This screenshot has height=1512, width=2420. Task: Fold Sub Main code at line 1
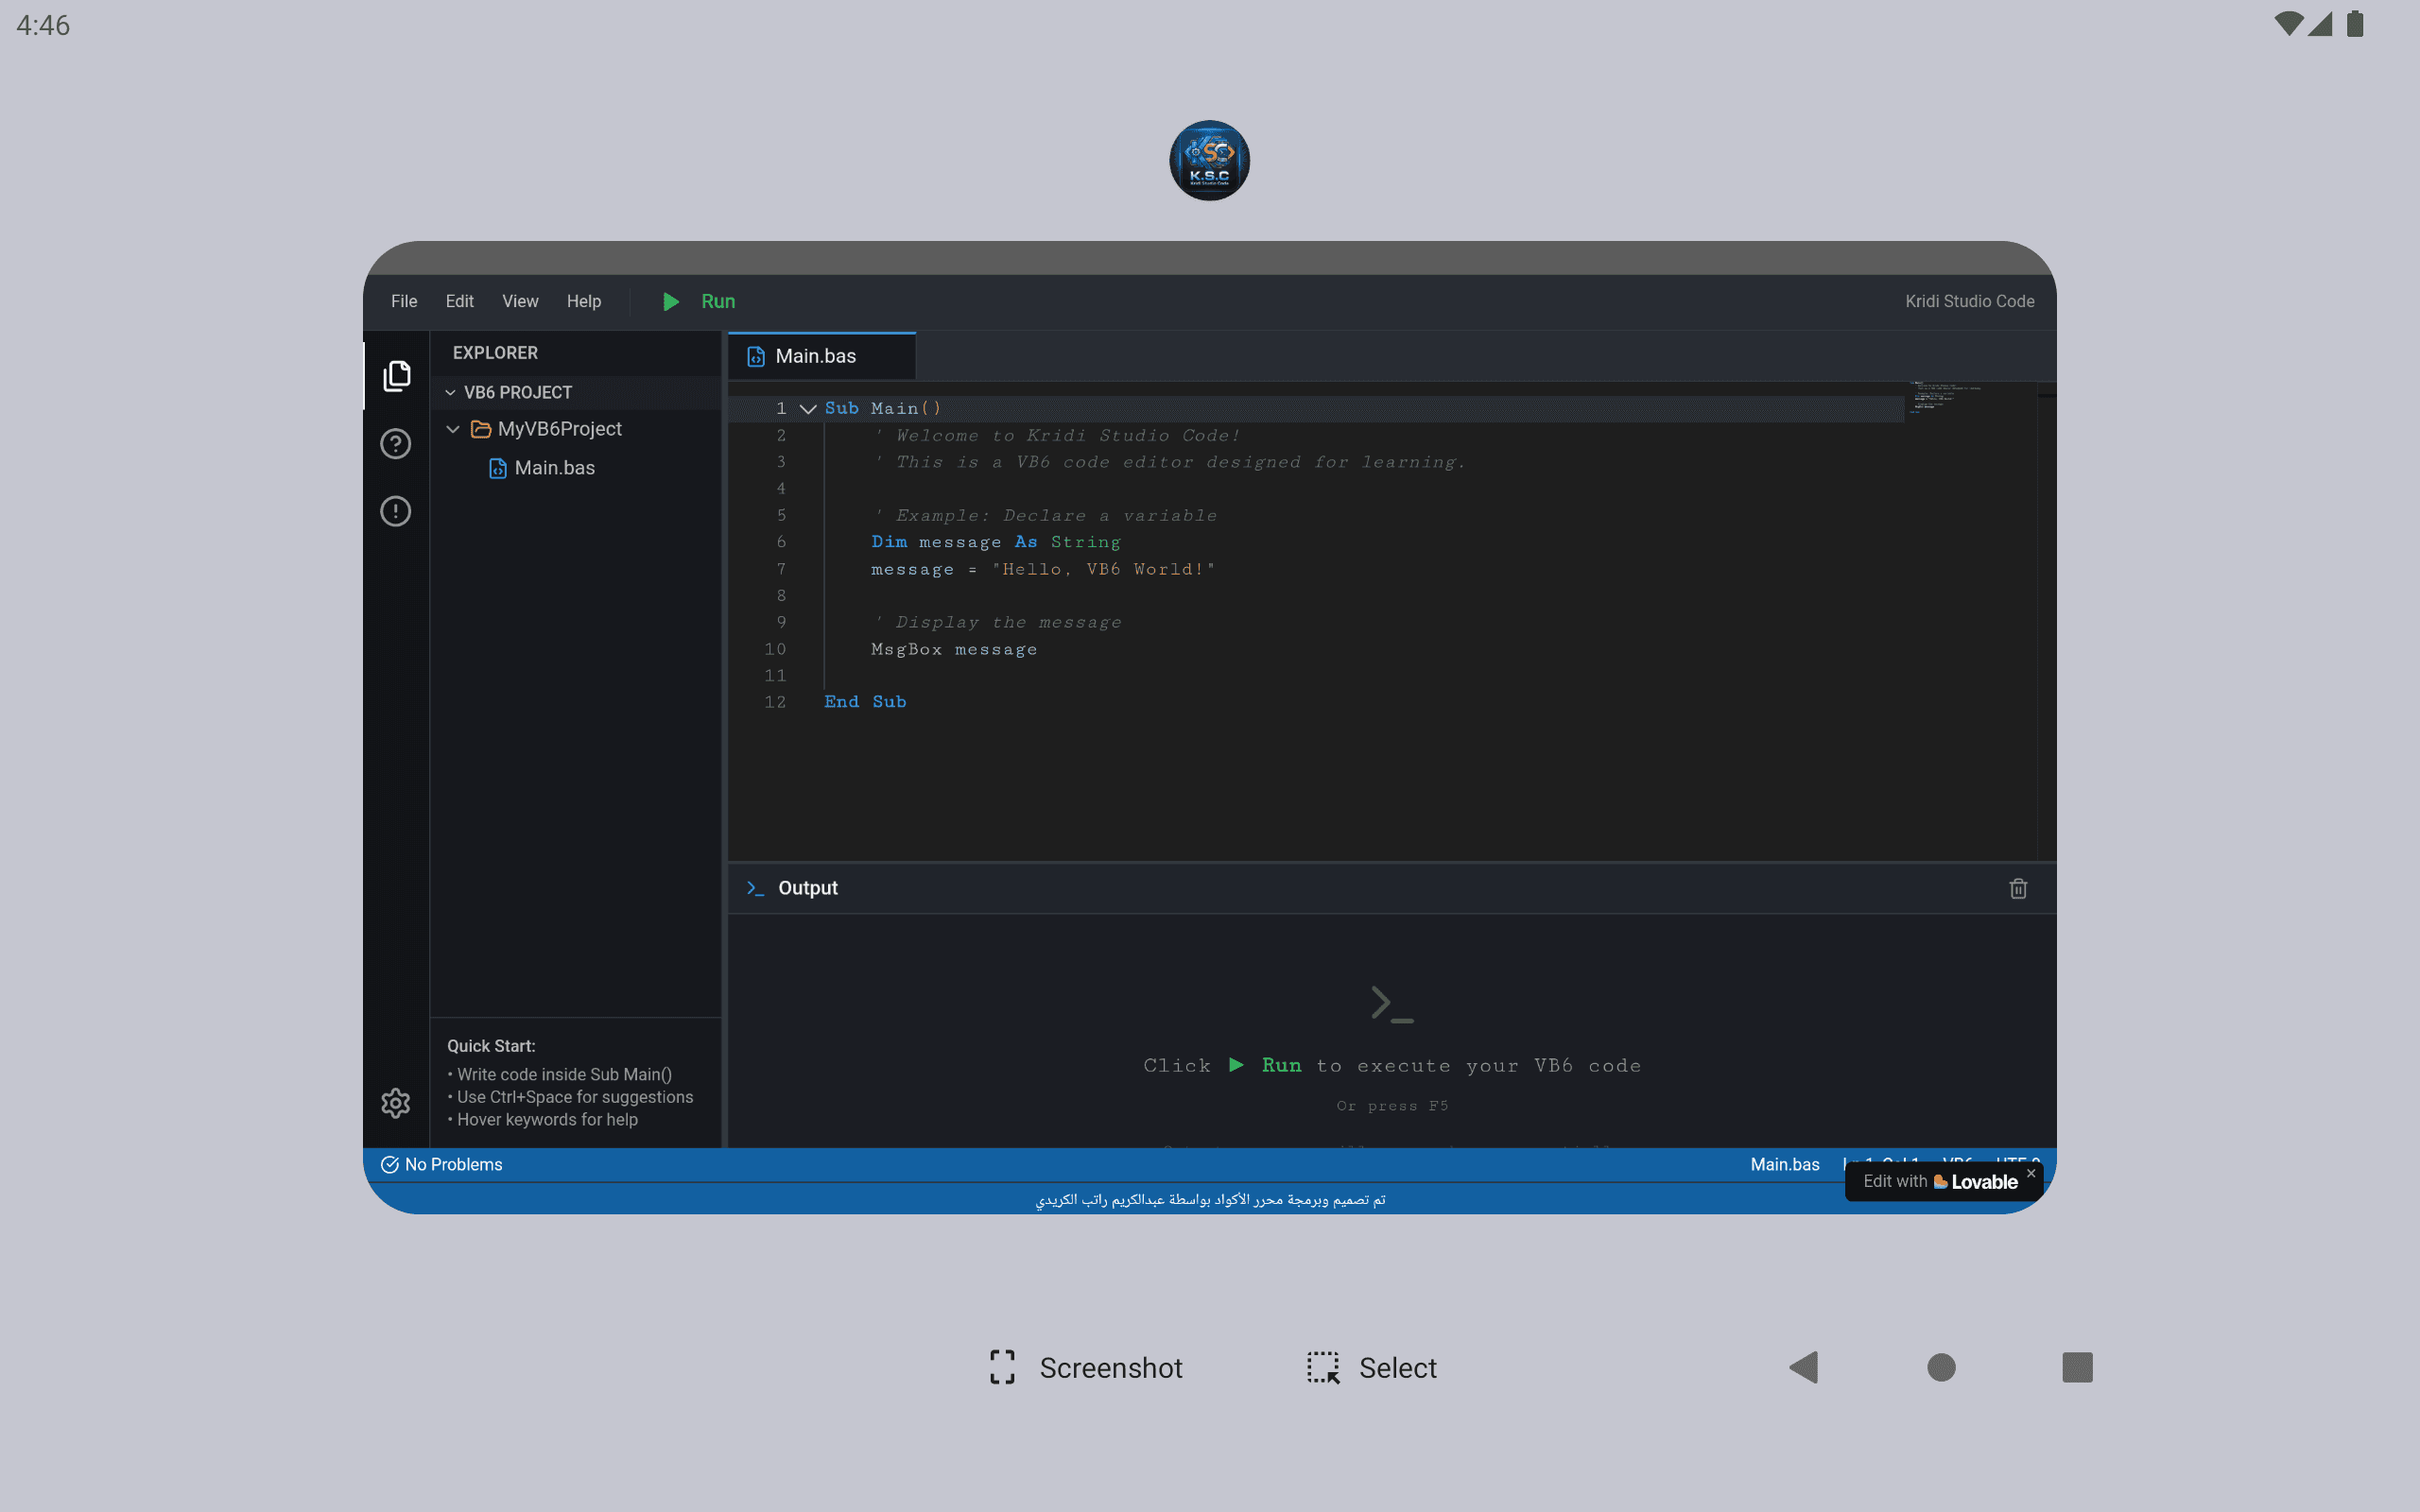click(808, 409)
